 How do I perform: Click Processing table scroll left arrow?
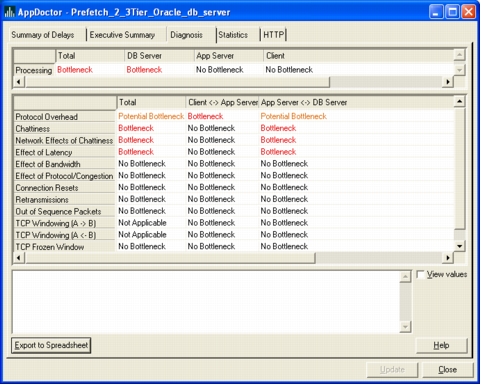(x=19, y=82)
